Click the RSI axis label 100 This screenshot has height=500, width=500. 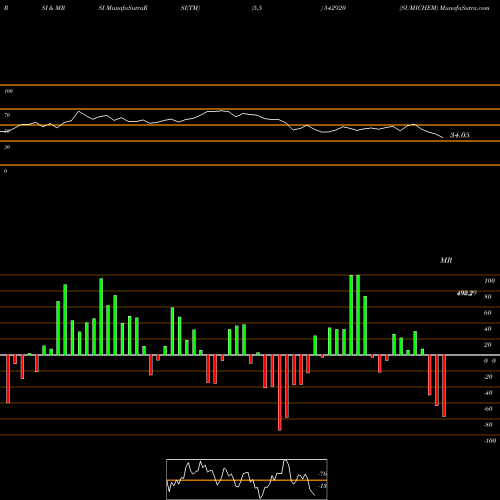8,91
